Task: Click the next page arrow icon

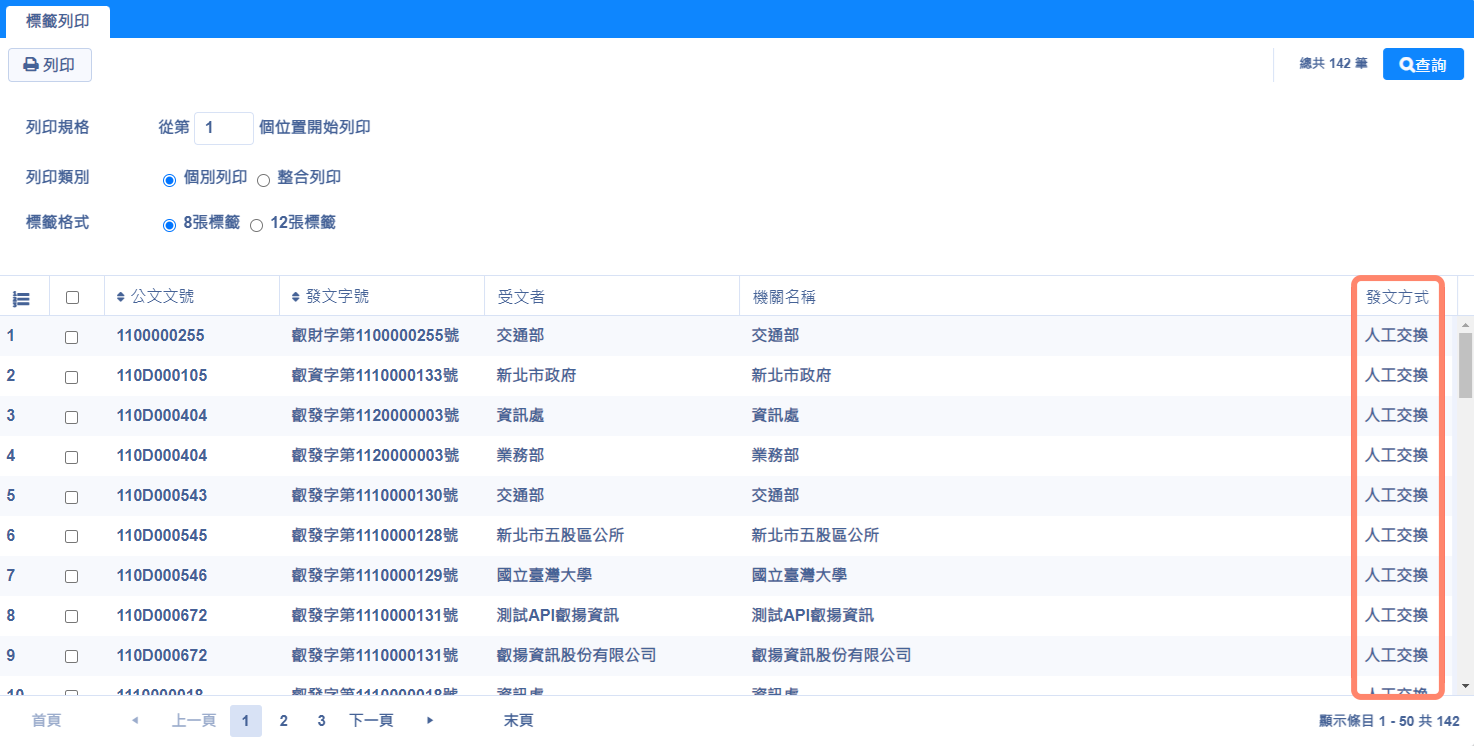Action: click(430, 720)
